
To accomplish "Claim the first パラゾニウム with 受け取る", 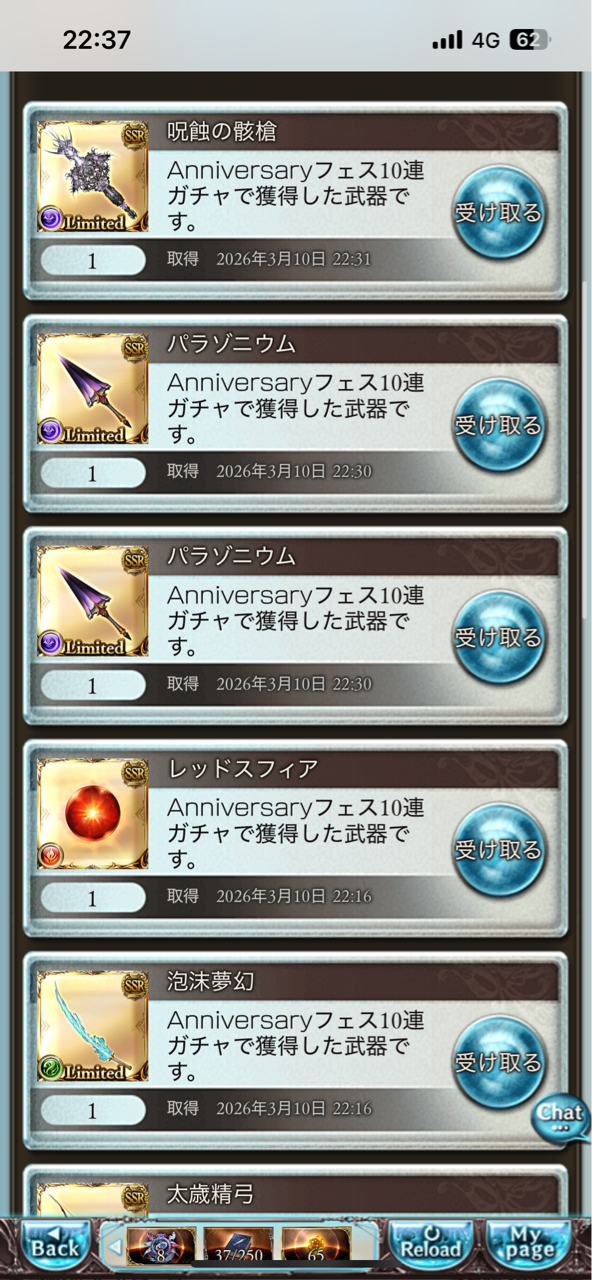I will (498, 425).
